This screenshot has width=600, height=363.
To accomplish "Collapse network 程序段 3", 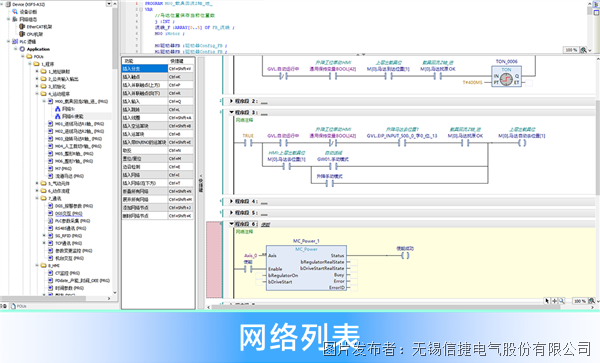I will pyautogui.click(x=232, y=112).
